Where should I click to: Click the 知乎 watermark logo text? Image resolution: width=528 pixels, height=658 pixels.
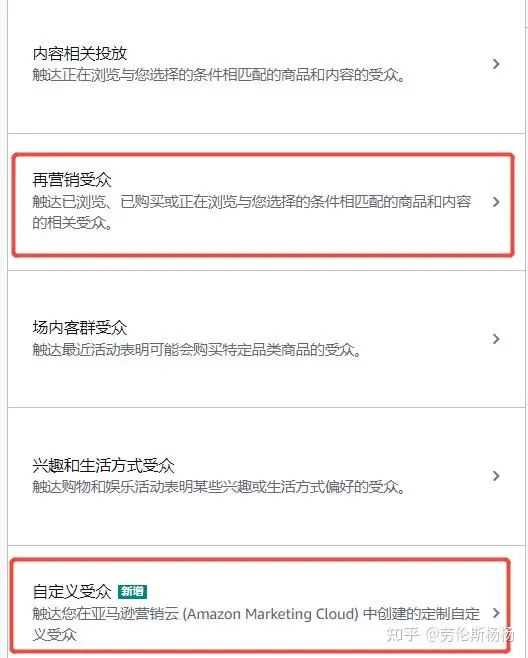403,634
